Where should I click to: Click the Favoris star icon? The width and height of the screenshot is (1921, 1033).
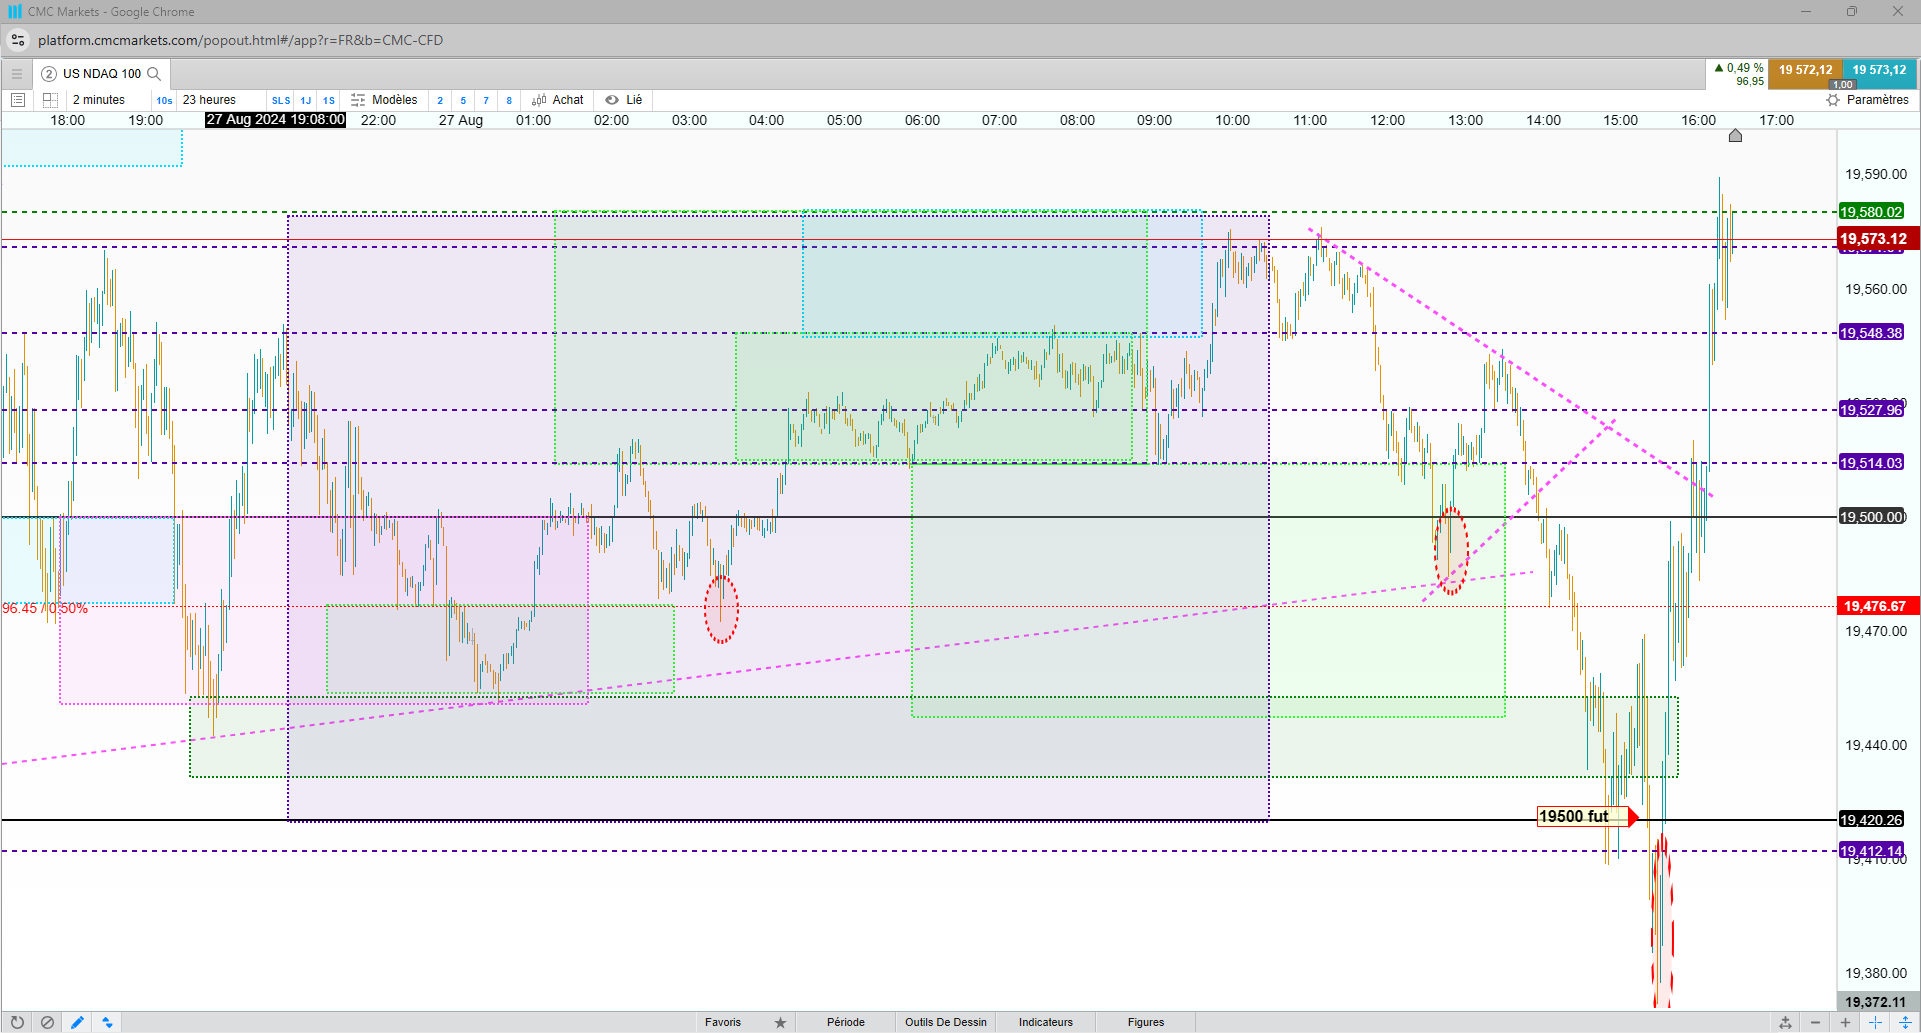pyautogui.click(x=780, y=1022)
